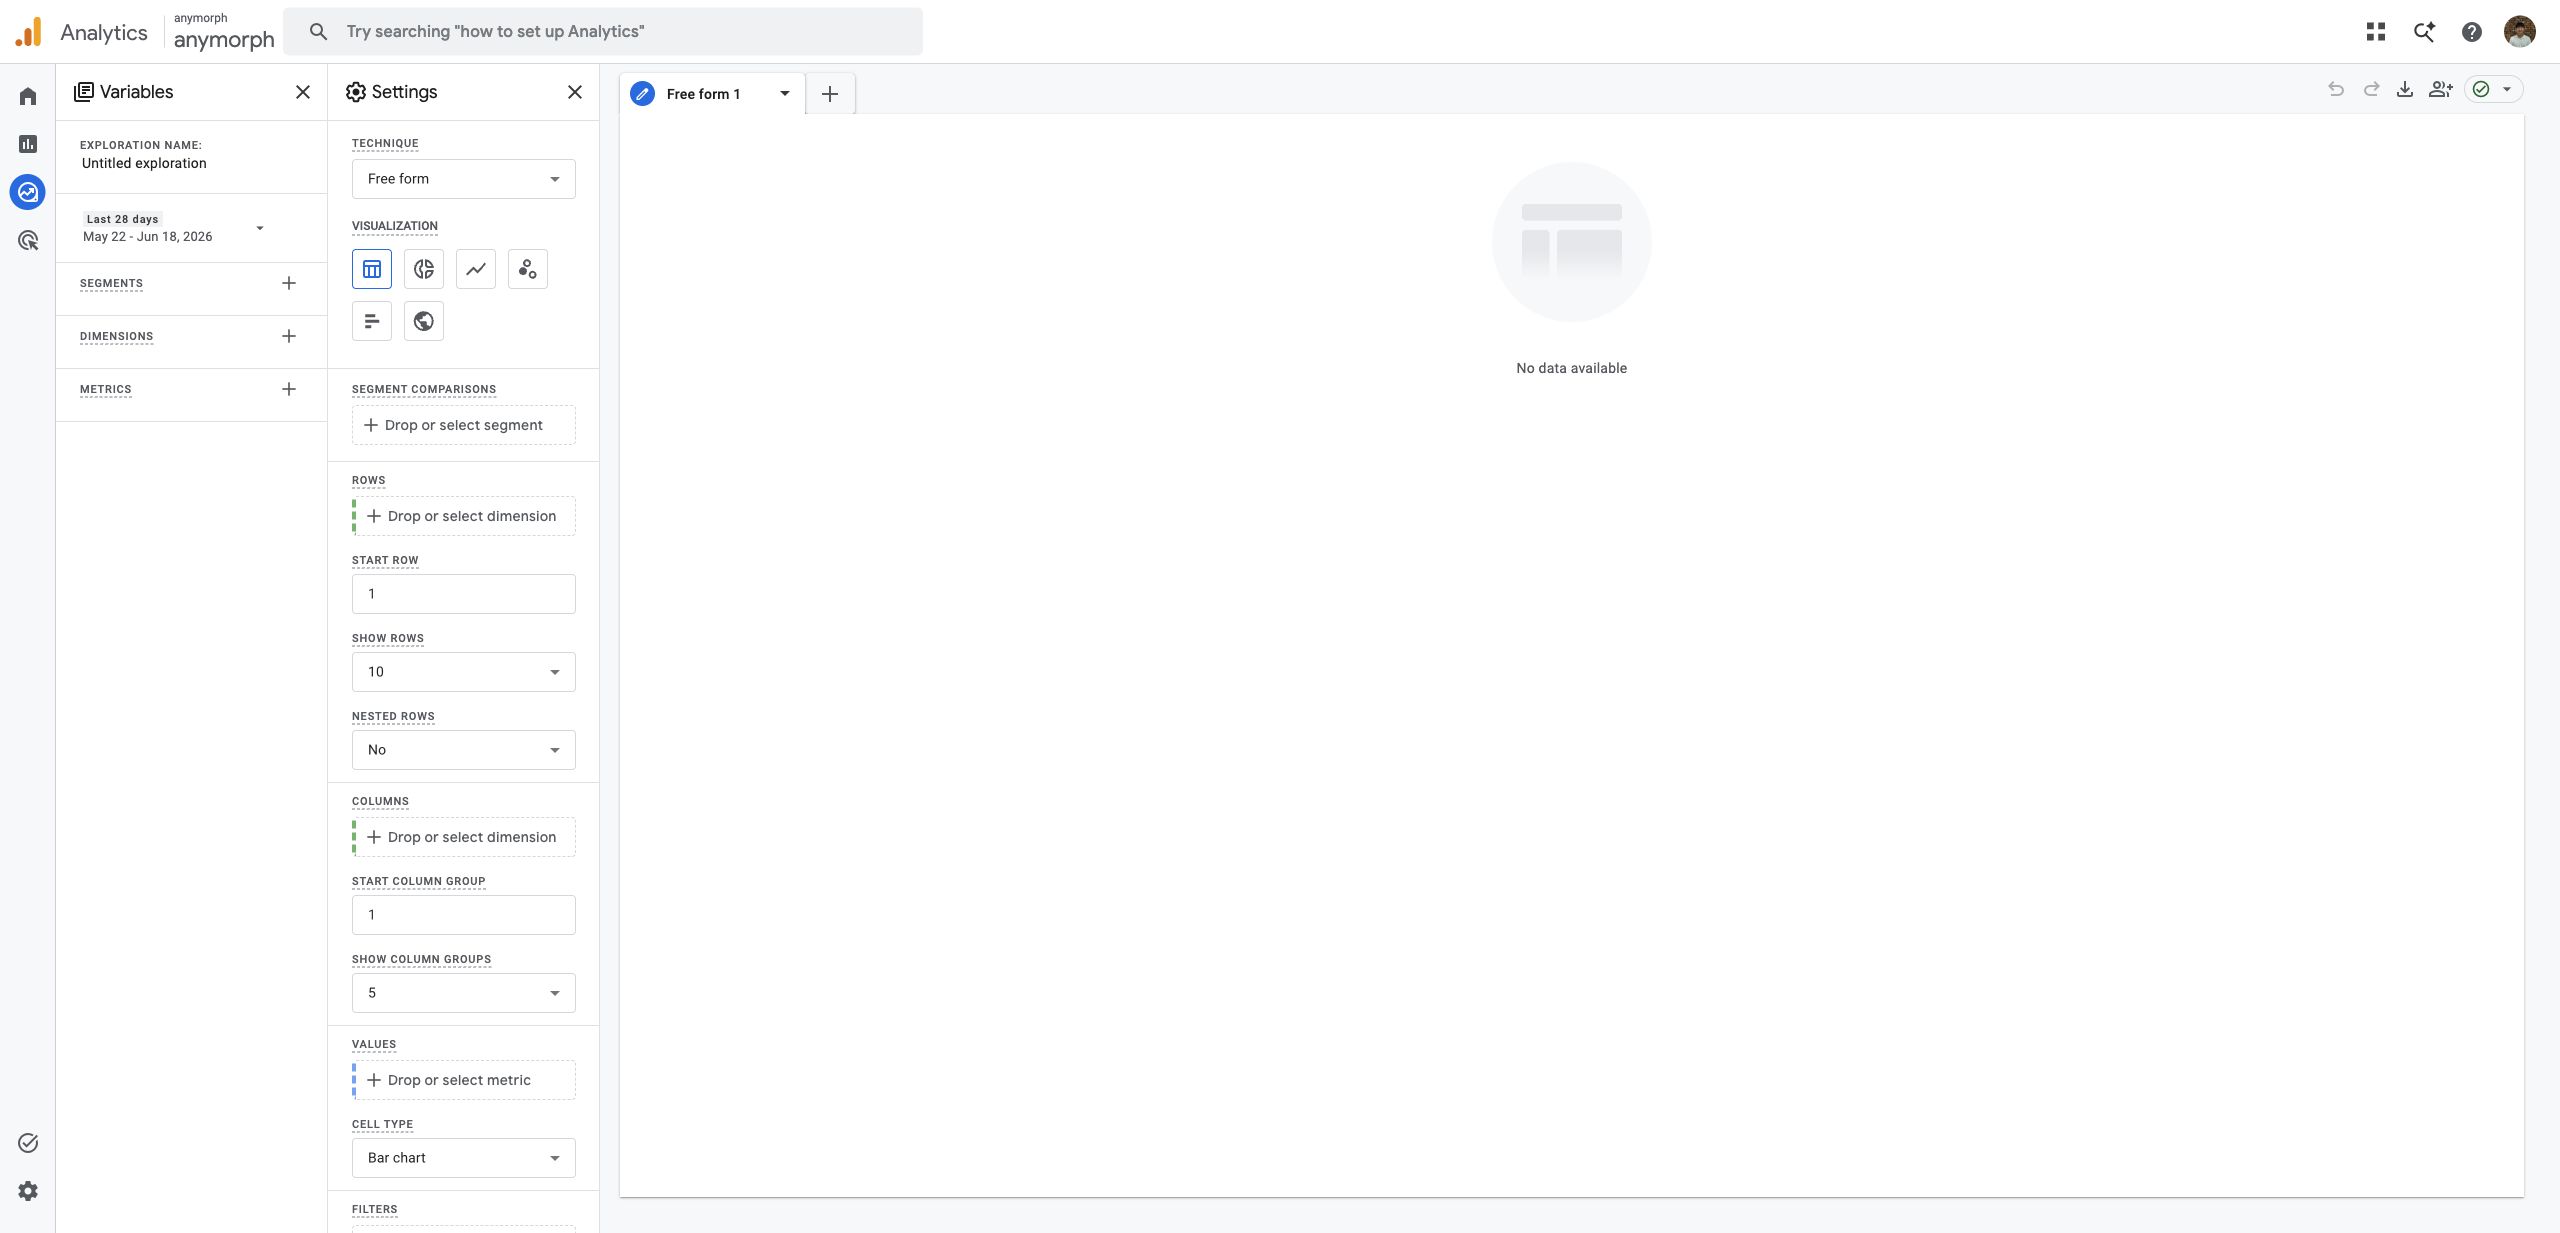Click Drop or select metric
This screenshot has width=2560, height=1233.
coord(464,1080)
